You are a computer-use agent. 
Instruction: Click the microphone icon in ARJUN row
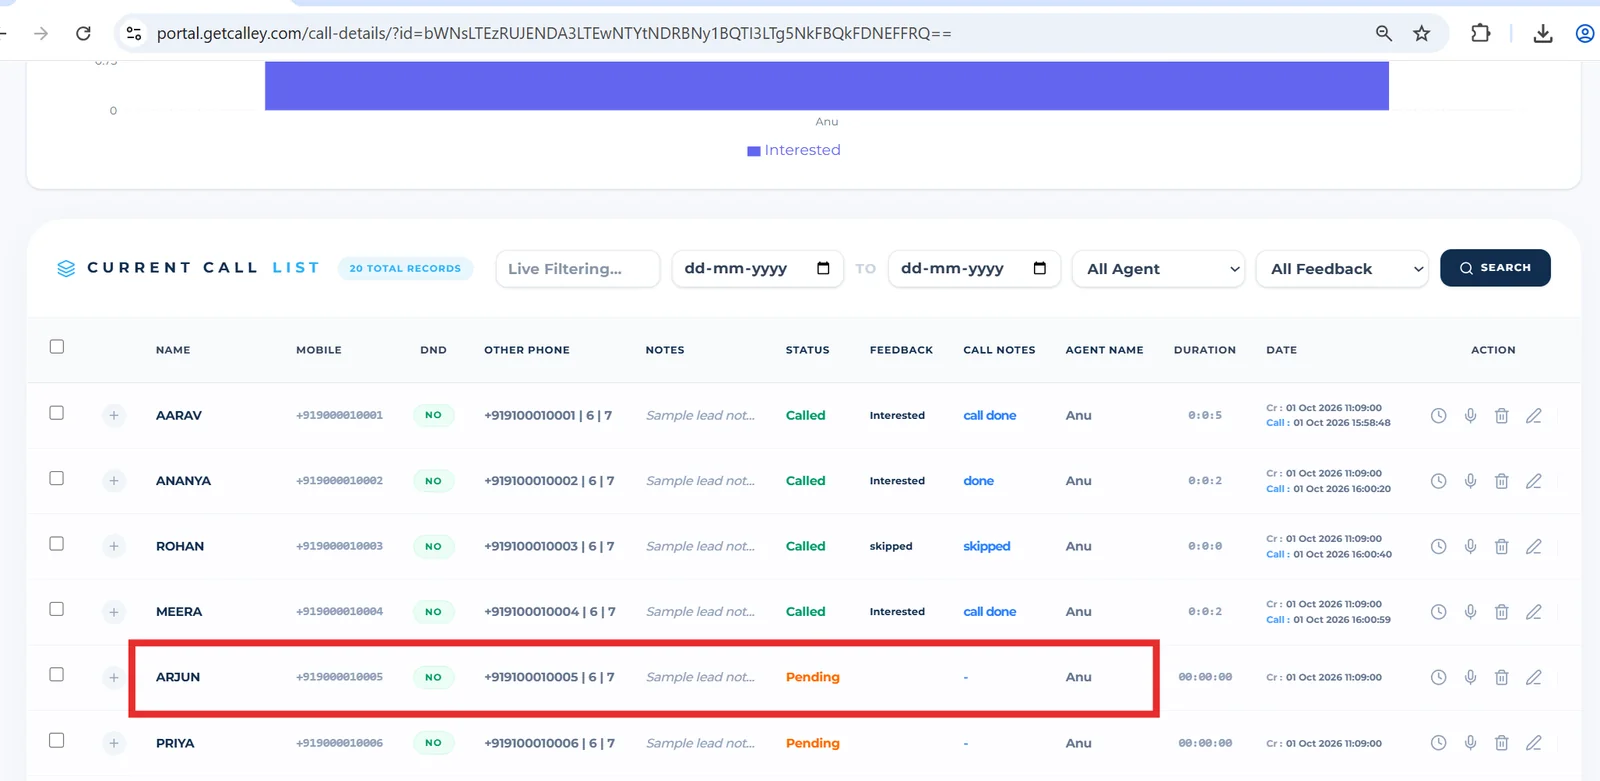[x=1470, y=677]
